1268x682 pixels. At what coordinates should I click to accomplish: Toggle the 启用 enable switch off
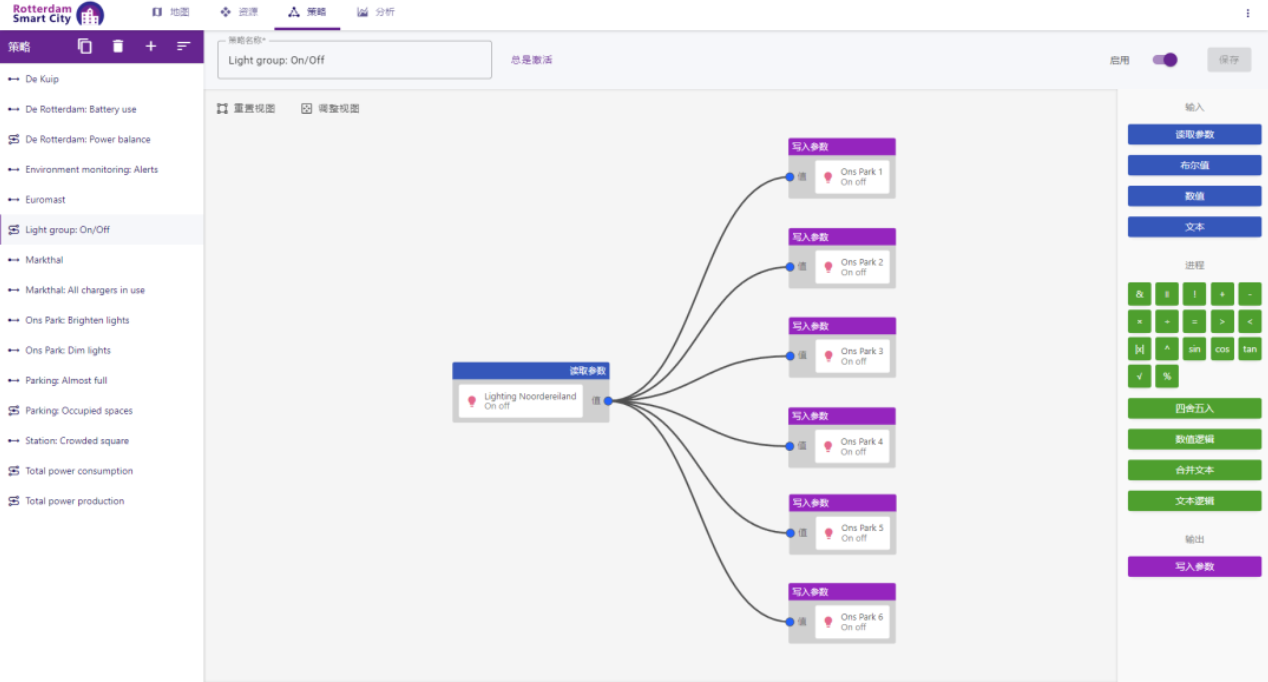pos(1165,60)
